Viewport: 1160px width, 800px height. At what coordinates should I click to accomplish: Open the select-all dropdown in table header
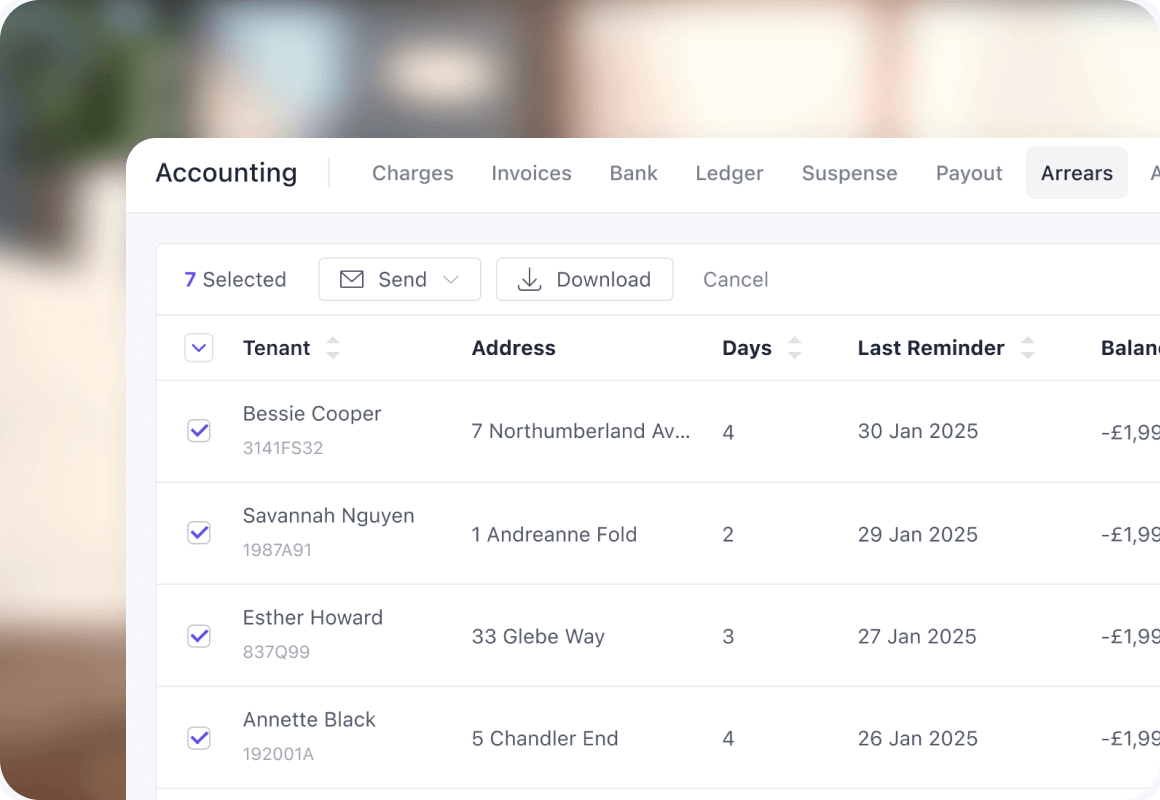199,348
